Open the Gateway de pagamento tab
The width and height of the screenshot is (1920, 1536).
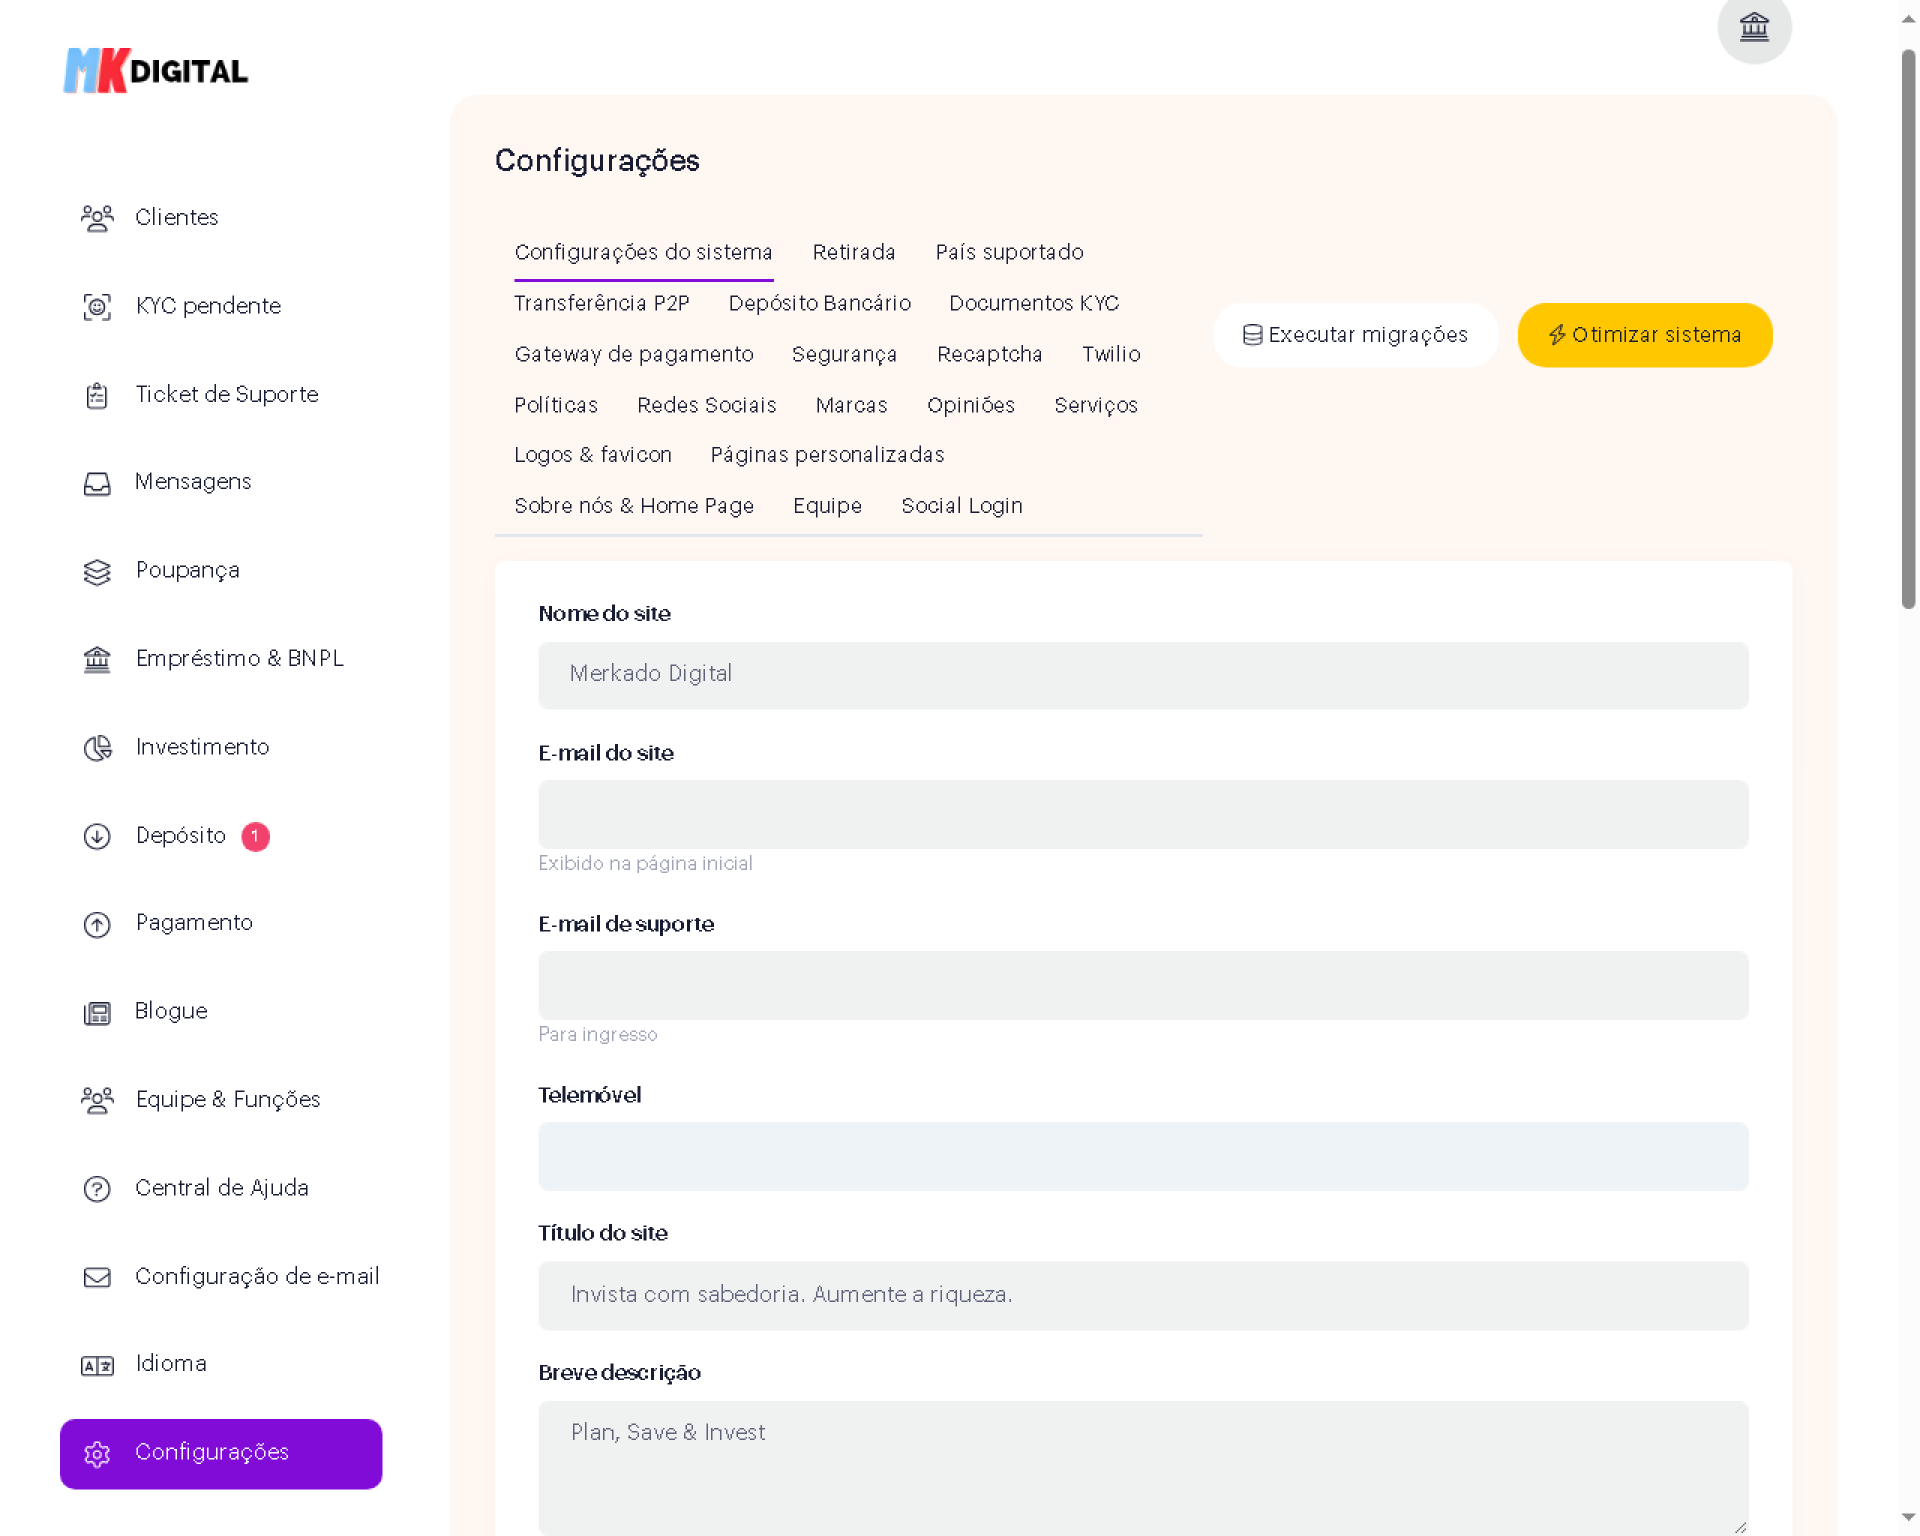633,354
